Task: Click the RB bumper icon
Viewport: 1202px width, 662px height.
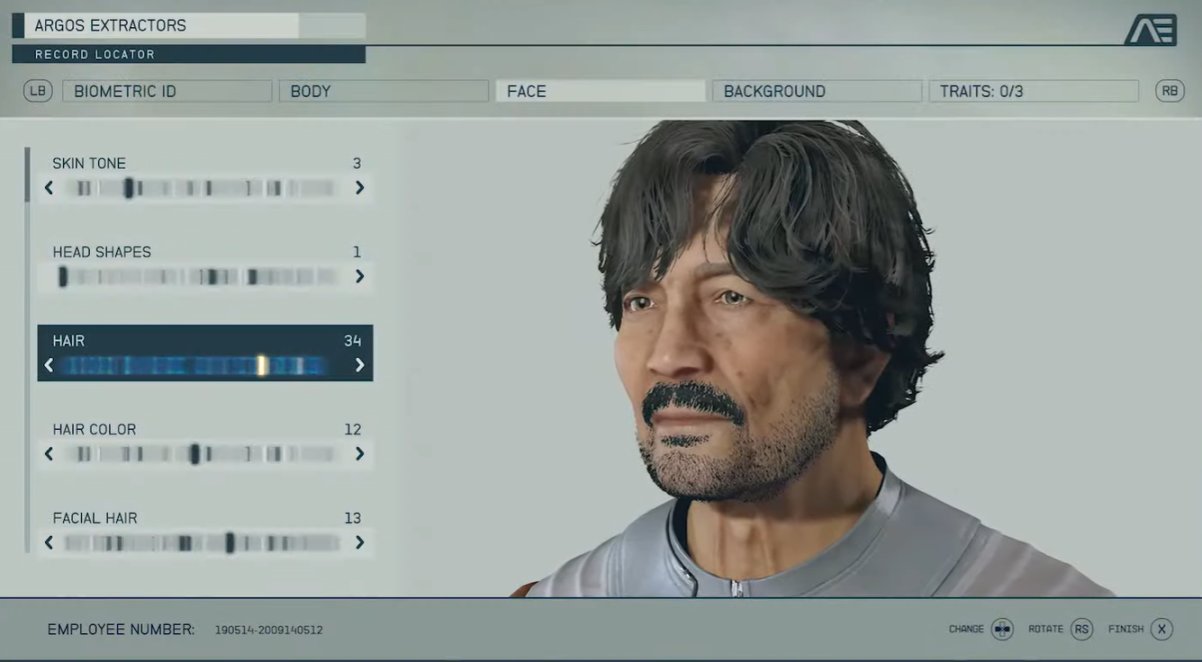Action: pos(1169,91)
